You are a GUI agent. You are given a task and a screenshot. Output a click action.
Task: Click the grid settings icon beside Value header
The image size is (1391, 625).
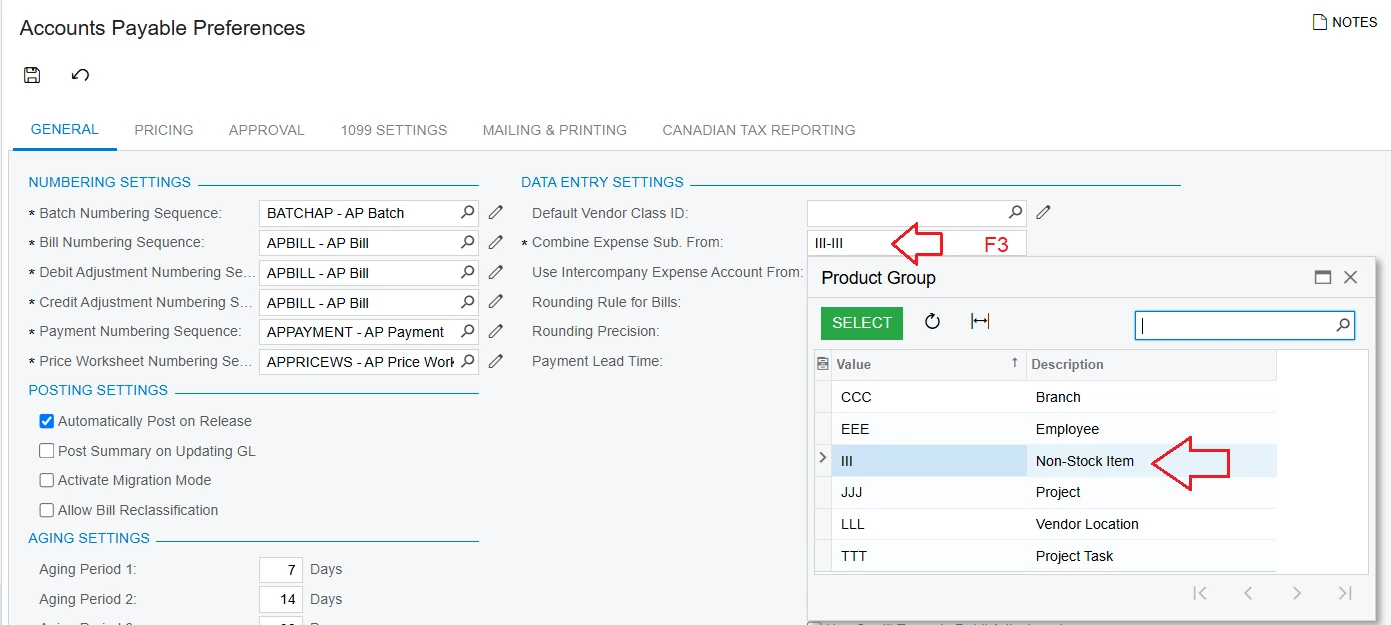click(823, 364)
